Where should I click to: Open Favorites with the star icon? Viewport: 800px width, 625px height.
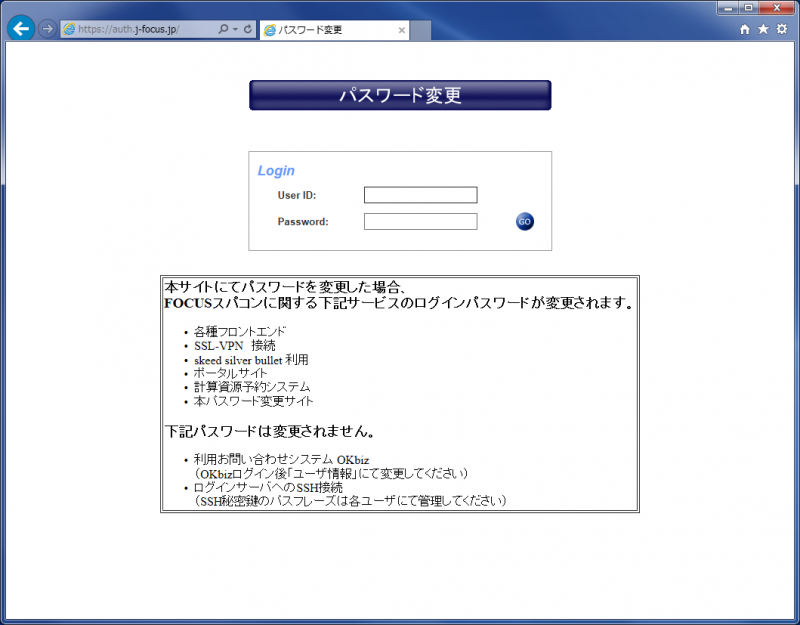pyautogui.click(x=763, y=30)
